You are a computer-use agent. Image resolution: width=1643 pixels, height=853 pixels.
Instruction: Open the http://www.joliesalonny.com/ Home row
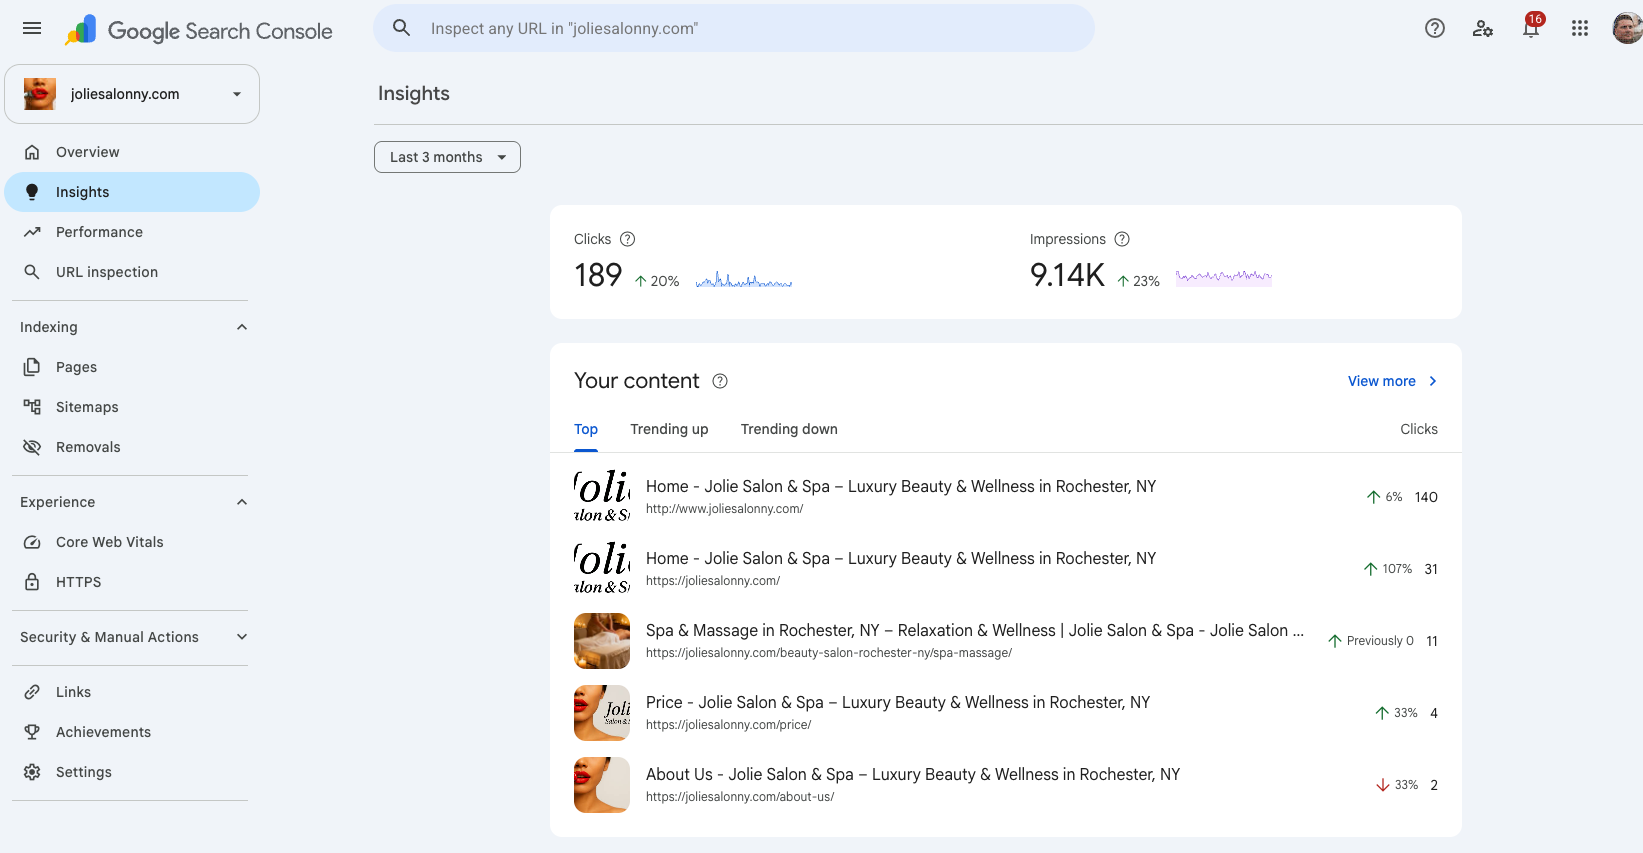click(x=1006, y=497)
